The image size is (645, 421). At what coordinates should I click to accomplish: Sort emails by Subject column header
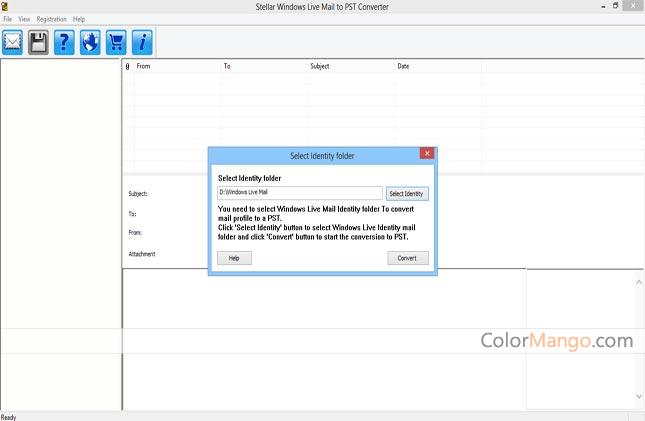click(x=350, y=66)
